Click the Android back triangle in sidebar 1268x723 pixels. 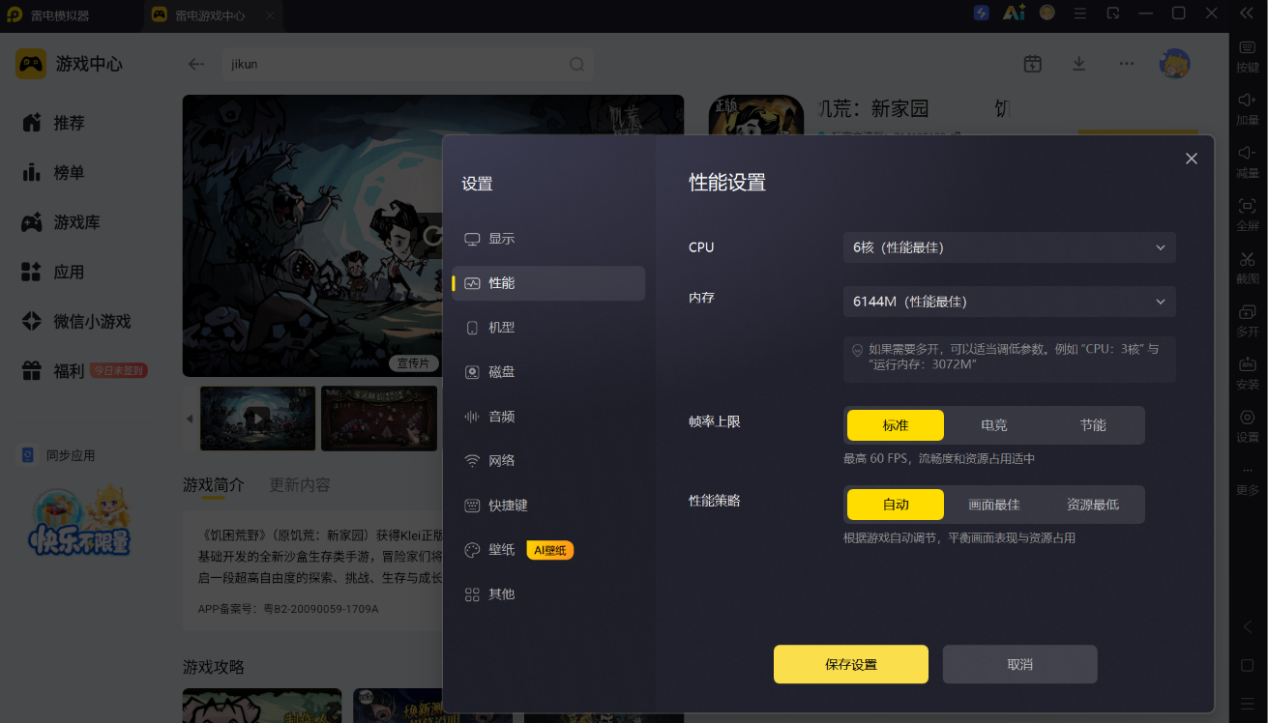1247,627
